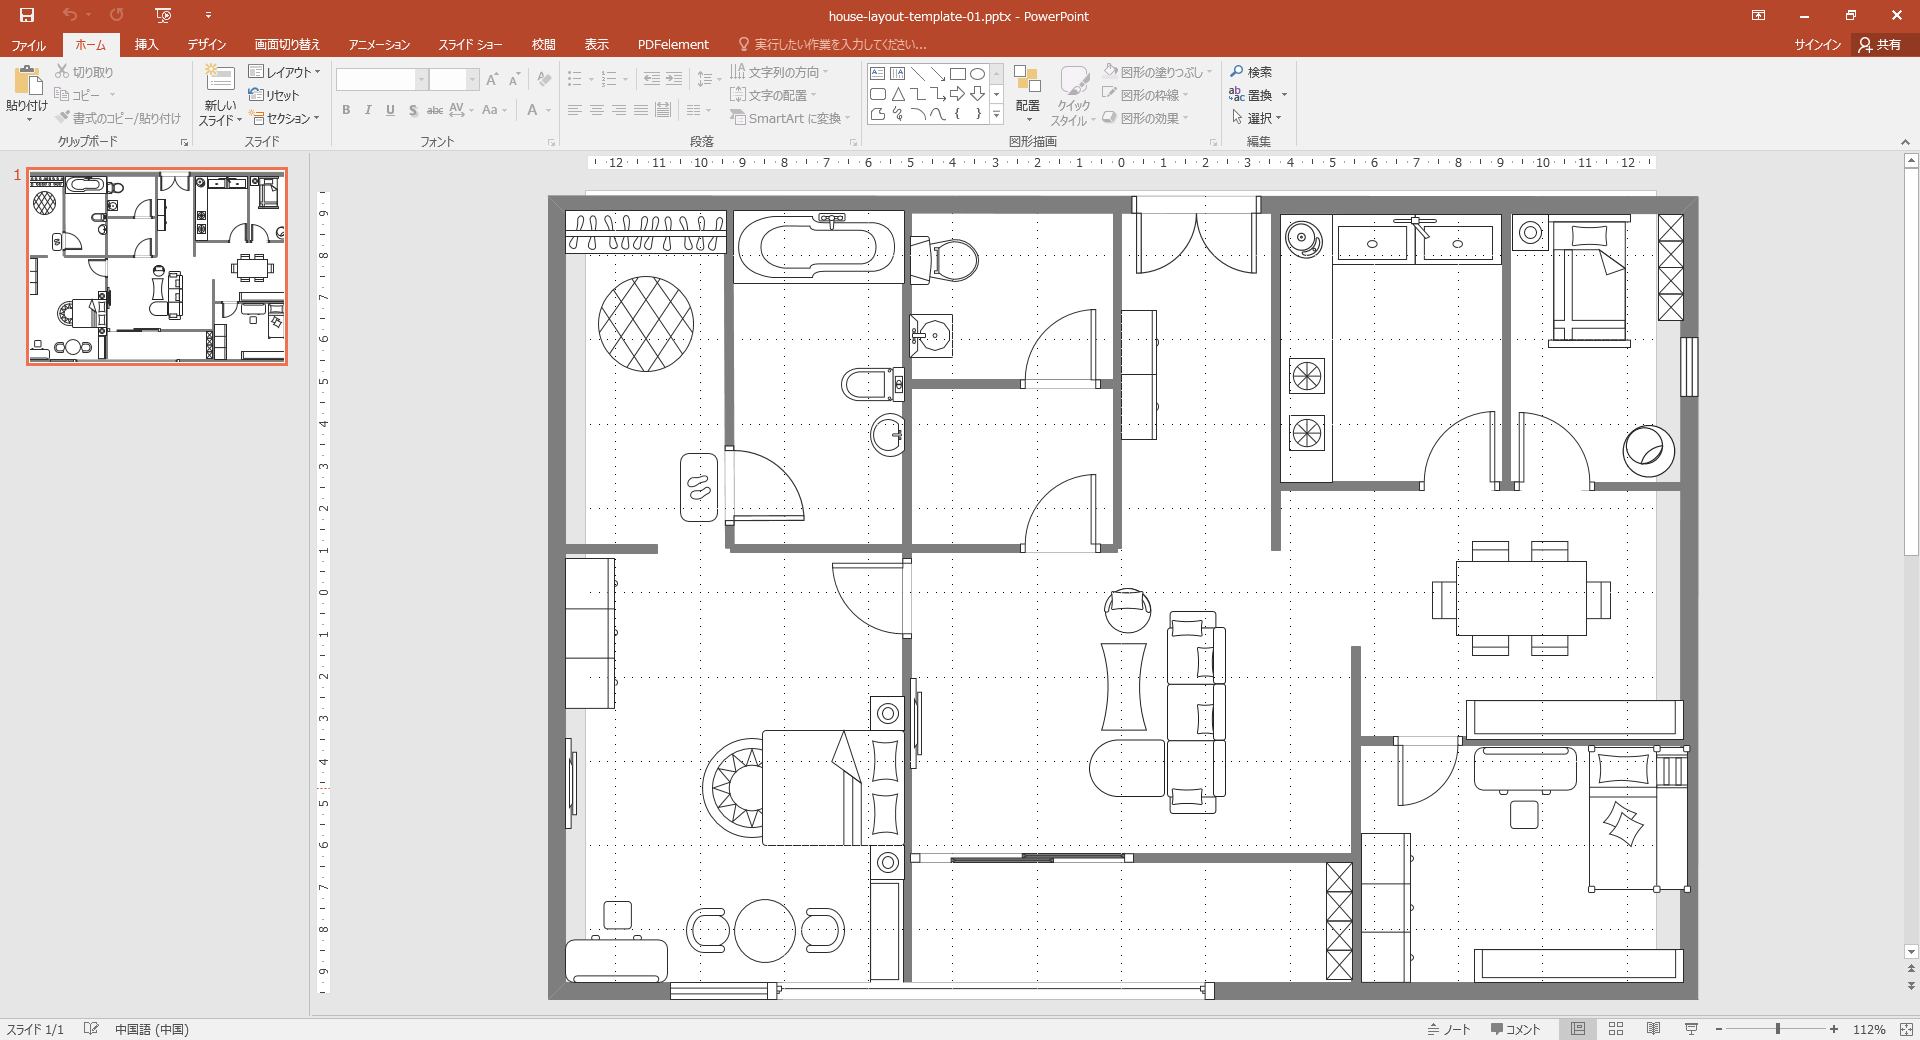Click the 検索 (Find) magnifier icon
This screenshot has width=1920, height=1040.
[x=1238, y=72]
